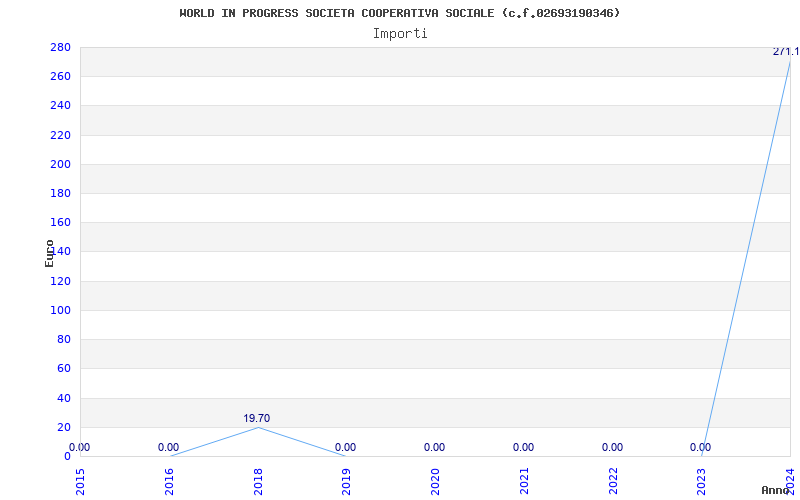The width and height of the screenshot is (800, 500).
Task: Click the 2022 x-axis year label
Action: pos(613,481)
